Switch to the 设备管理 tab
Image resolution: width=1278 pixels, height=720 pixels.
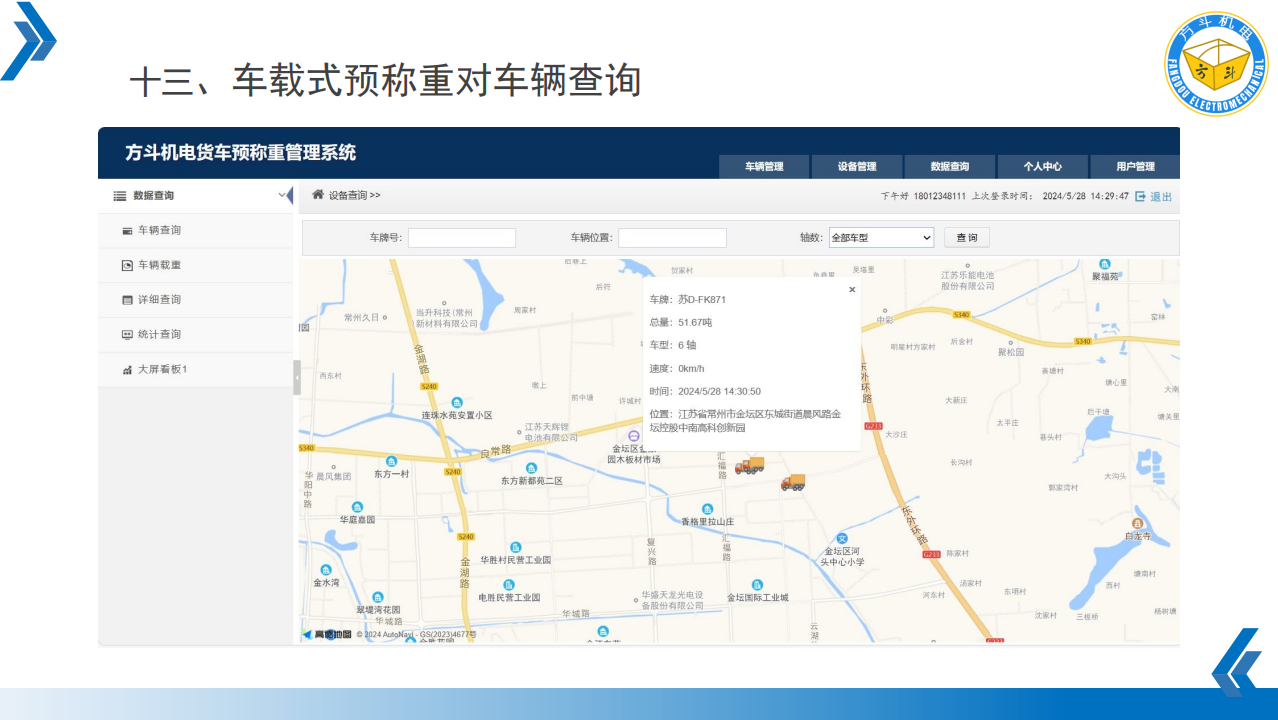(x=857, y=167)
